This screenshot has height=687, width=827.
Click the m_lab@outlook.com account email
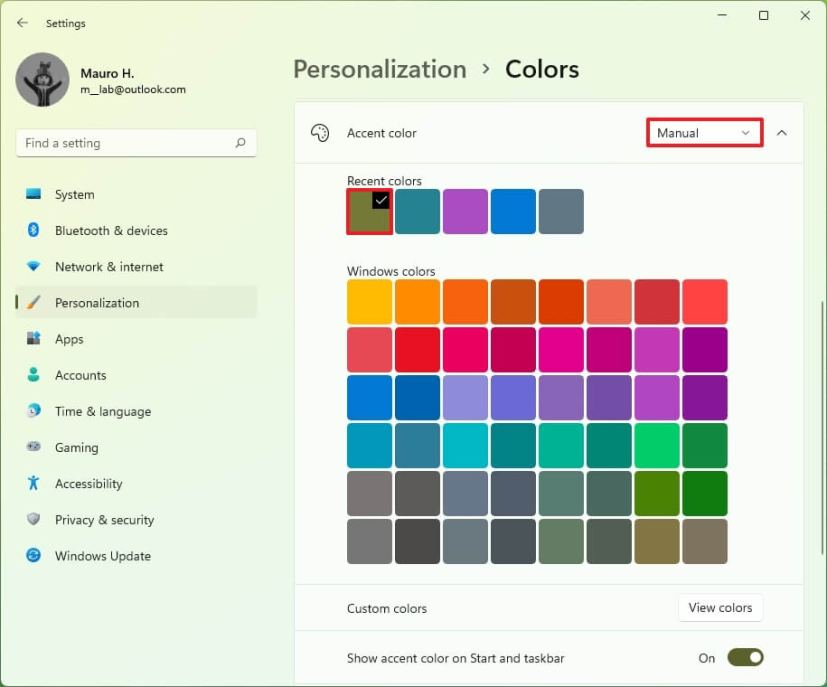[x=133, y=90]
